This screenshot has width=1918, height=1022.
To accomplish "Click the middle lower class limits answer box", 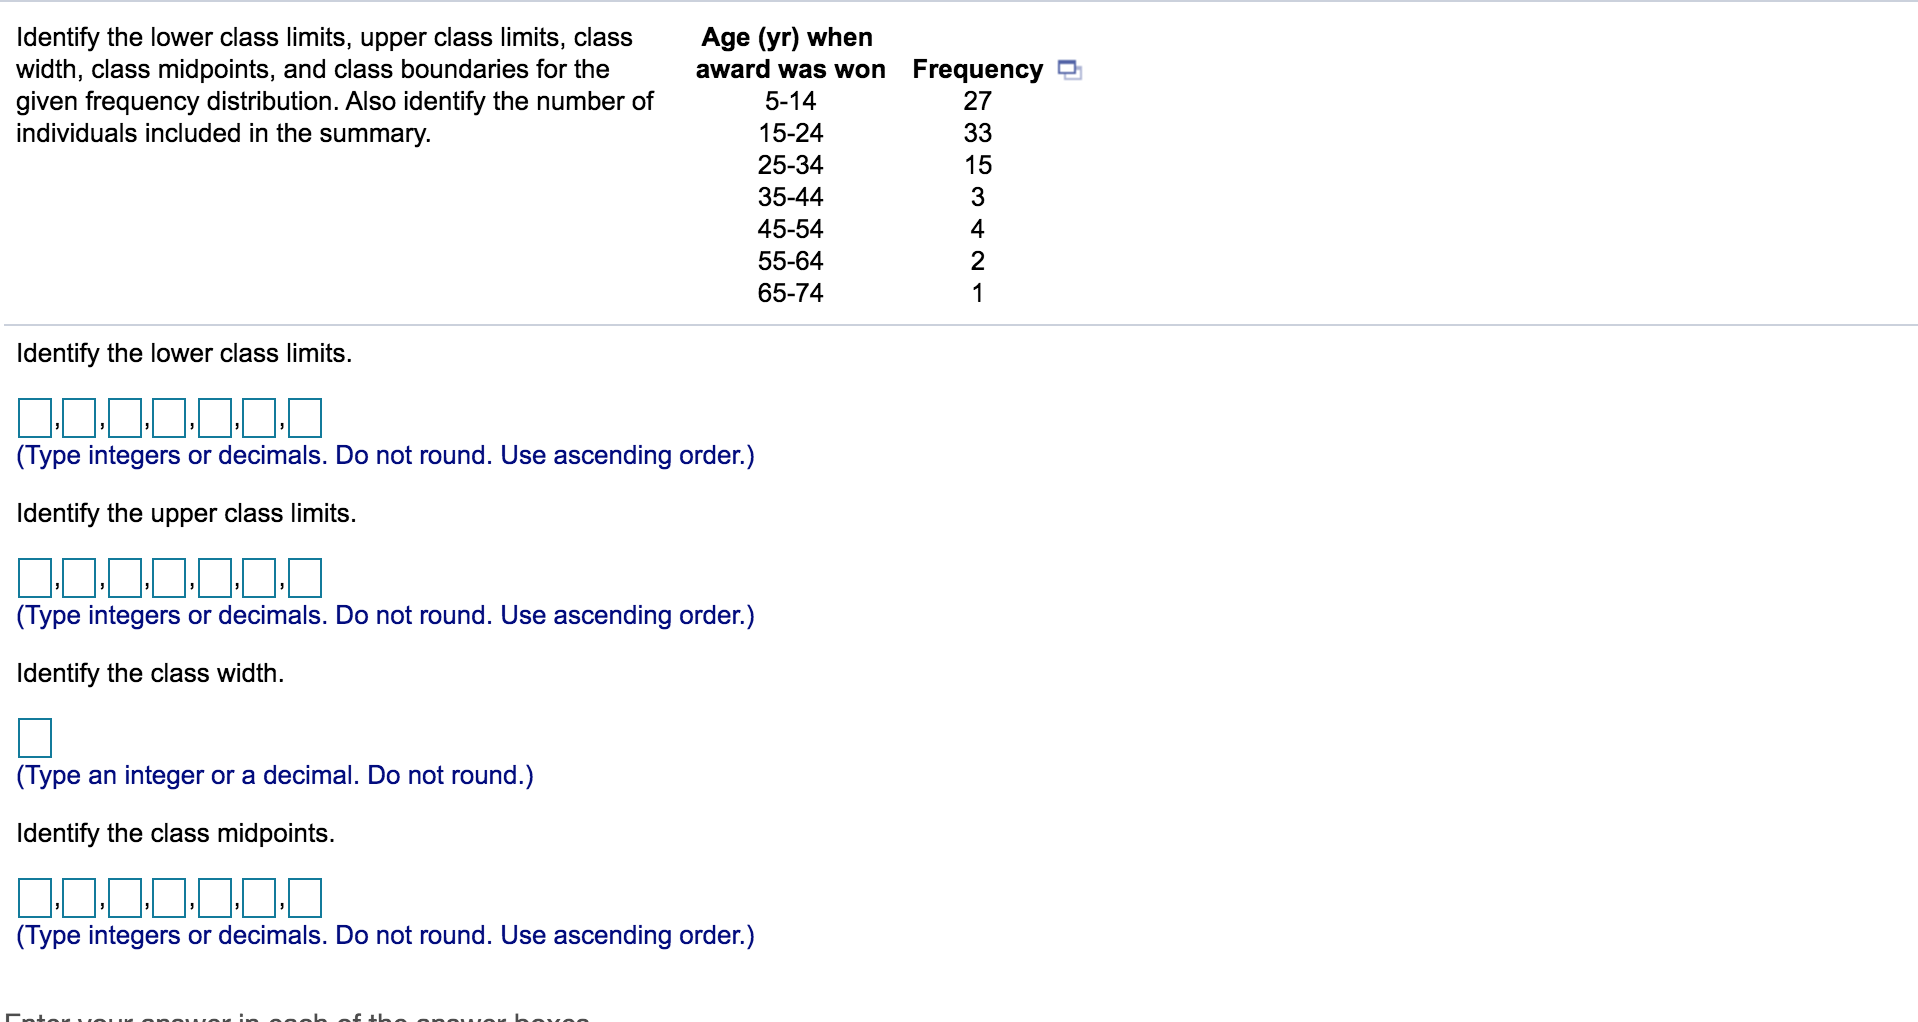I will pyautogui.click(x=168, y=417).
